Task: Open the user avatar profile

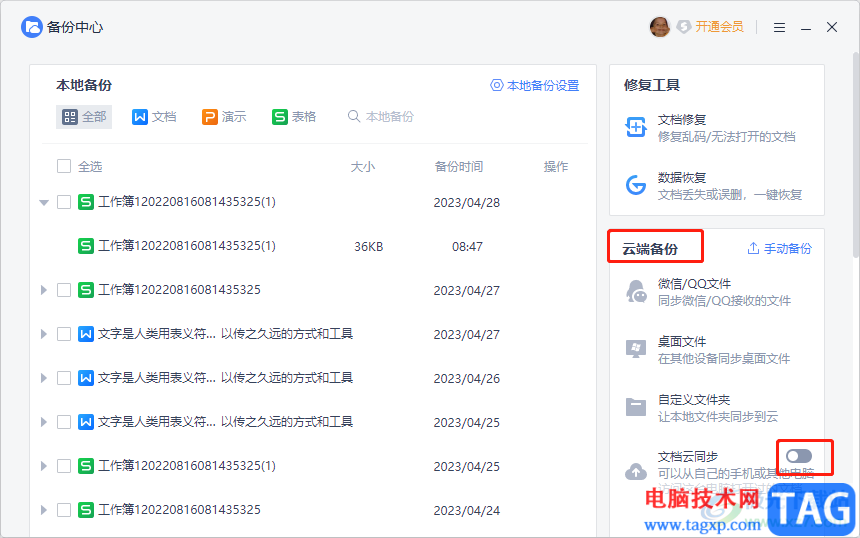Action: pyautogui.click(x=659, y=26)
